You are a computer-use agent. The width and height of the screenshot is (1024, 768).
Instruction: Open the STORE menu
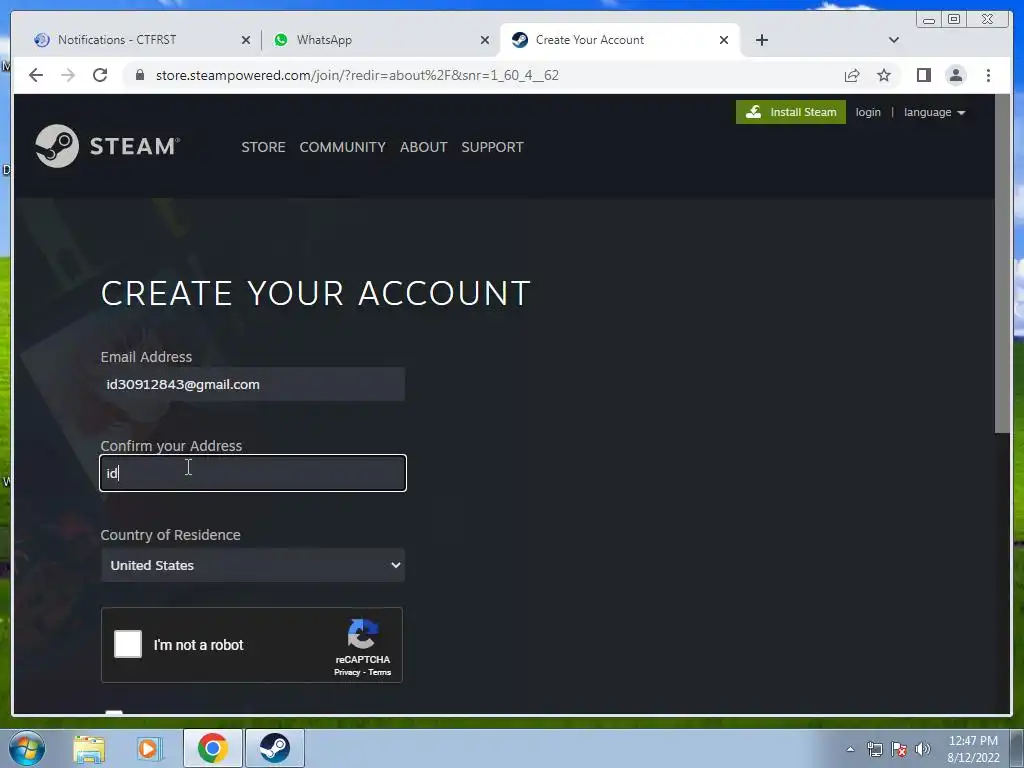pyautogui.click(x=263, y=147)
